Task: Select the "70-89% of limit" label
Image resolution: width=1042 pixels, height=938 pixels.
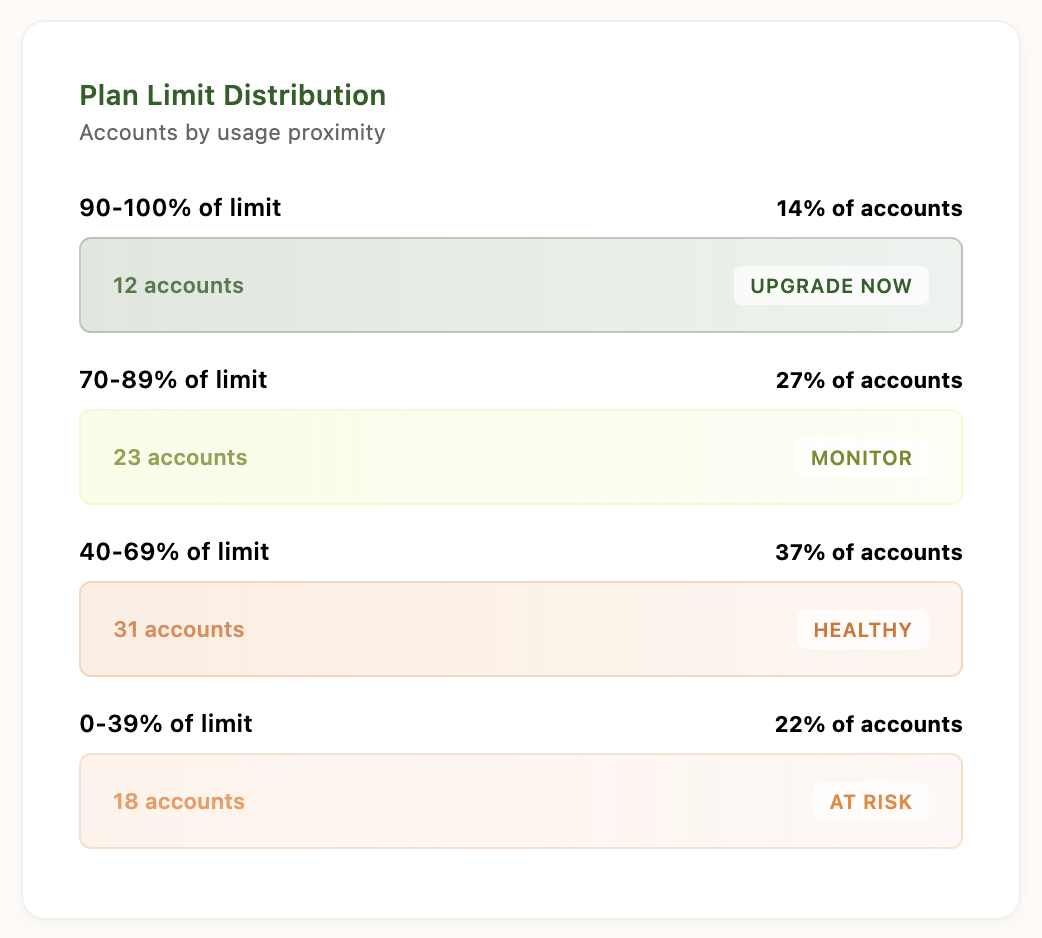Action: pos(173,380)
